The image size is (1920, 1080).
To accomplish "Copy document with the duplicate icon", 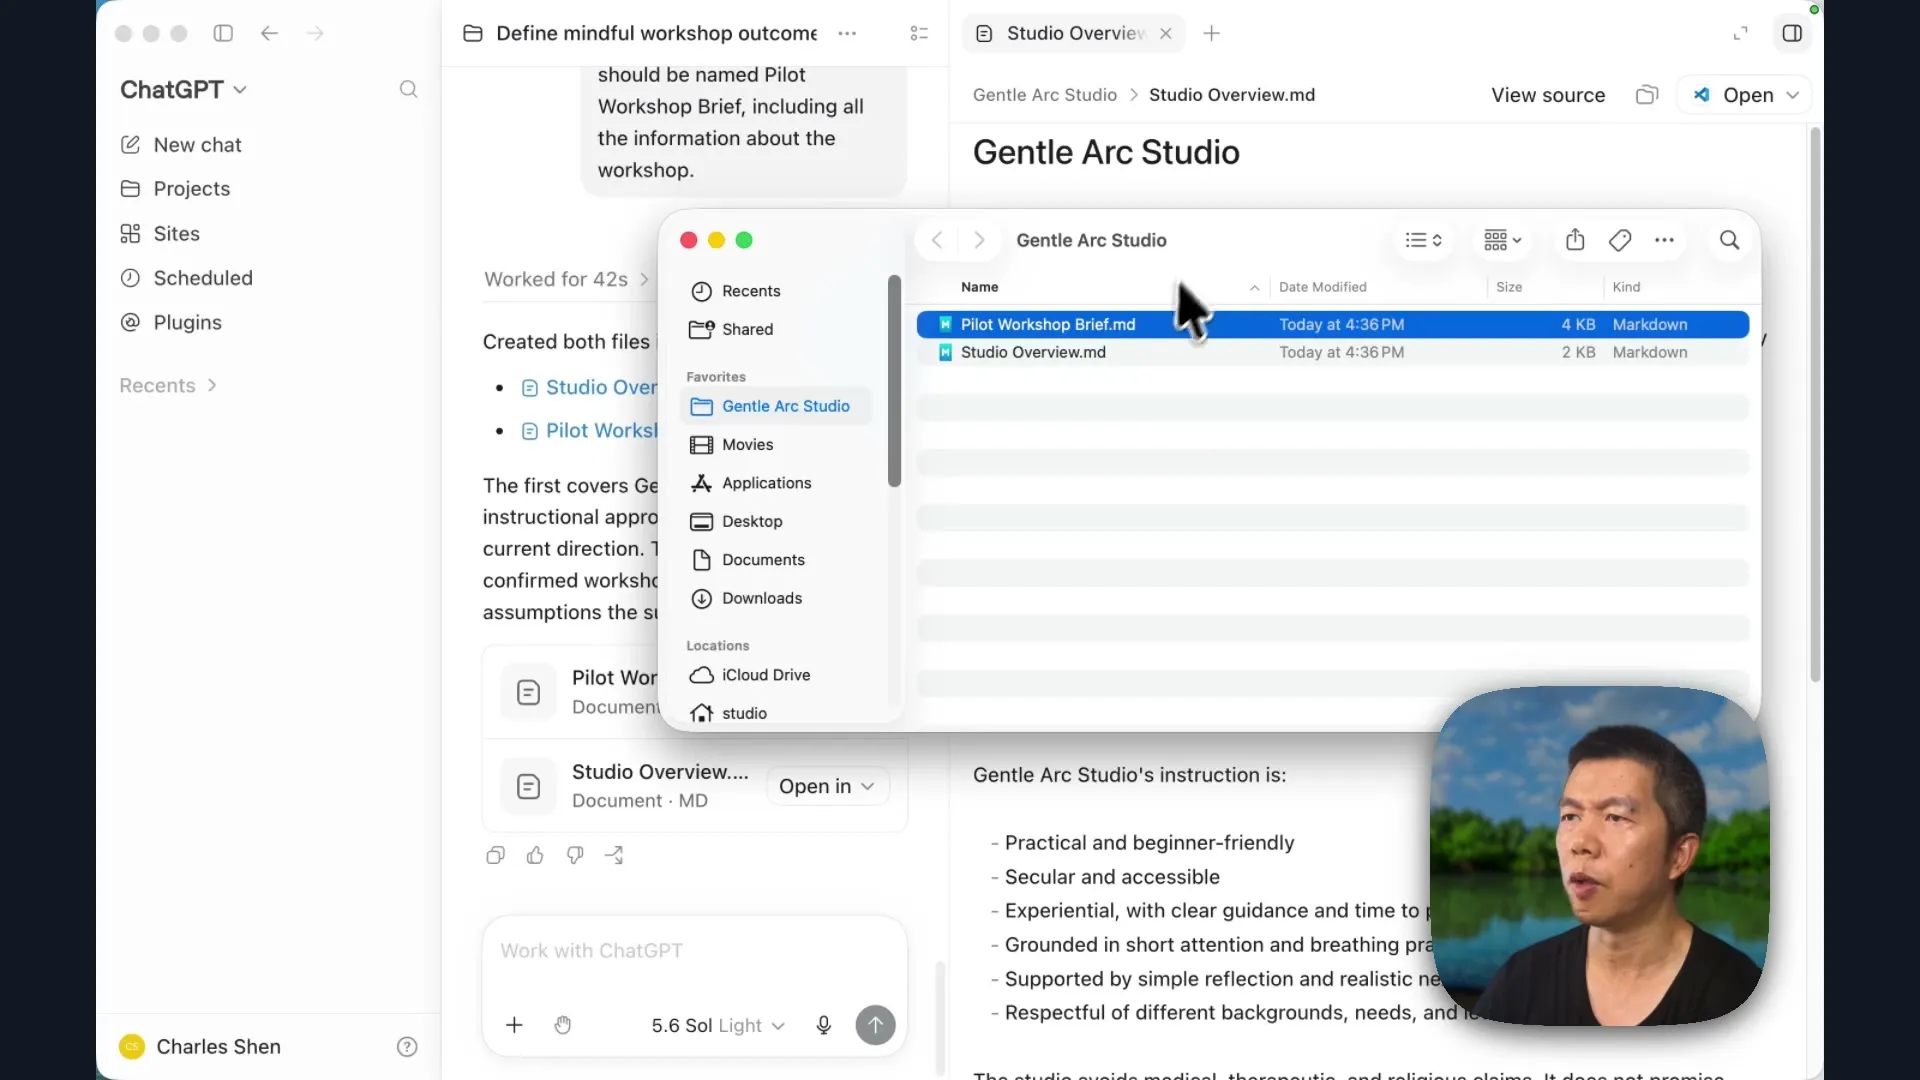I will tap(1646, 95).
